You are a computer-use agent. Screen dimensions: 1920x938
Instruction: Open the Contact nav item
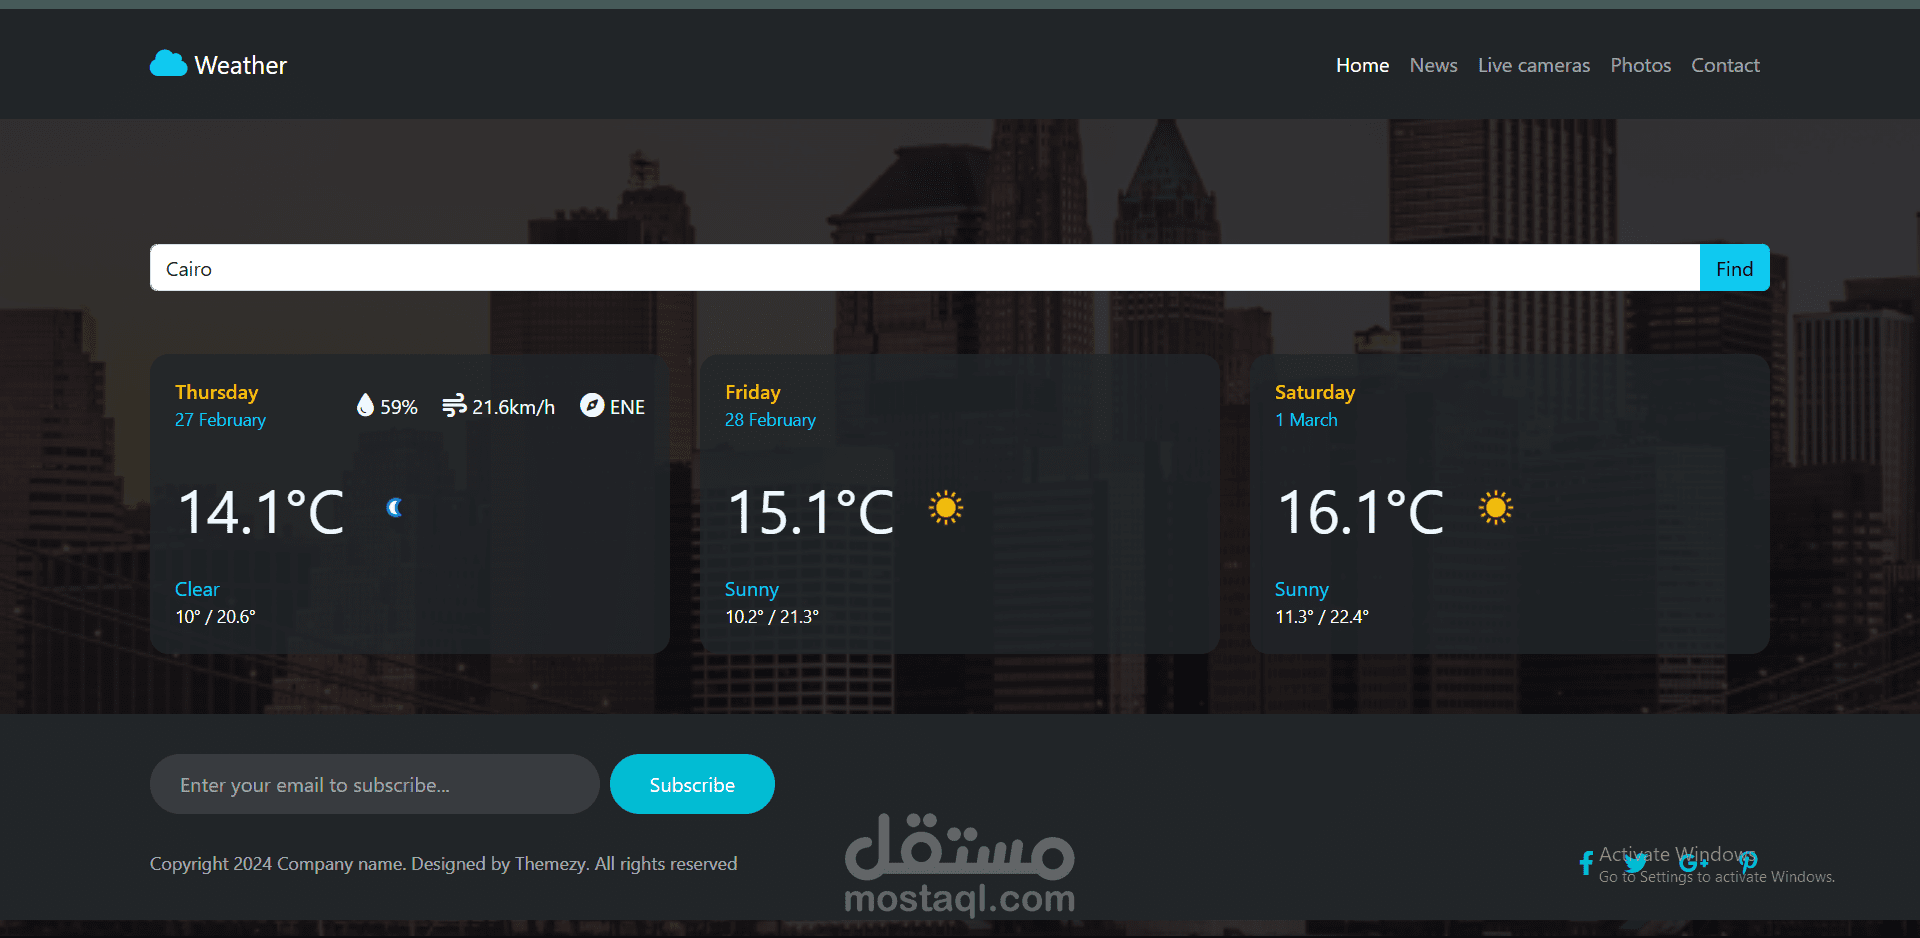click(x=1725, y=65)
